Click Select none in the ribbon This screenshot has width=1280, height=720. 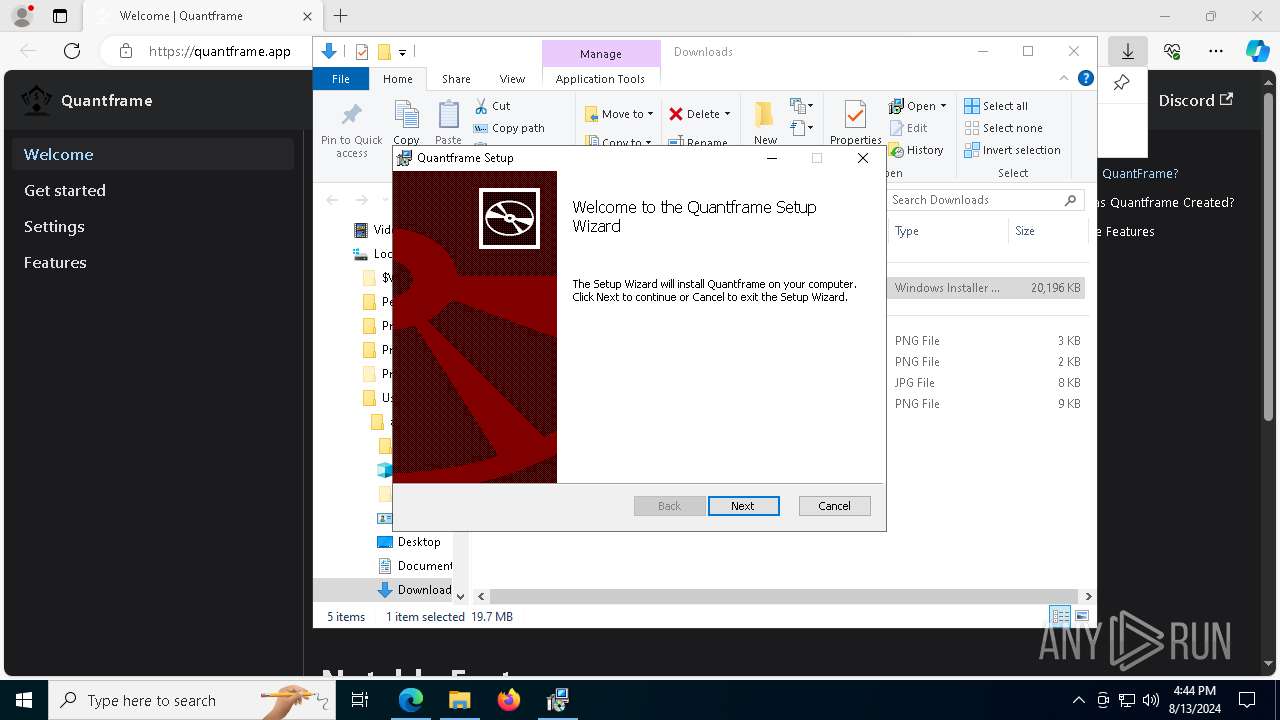tap(1003, 128)
